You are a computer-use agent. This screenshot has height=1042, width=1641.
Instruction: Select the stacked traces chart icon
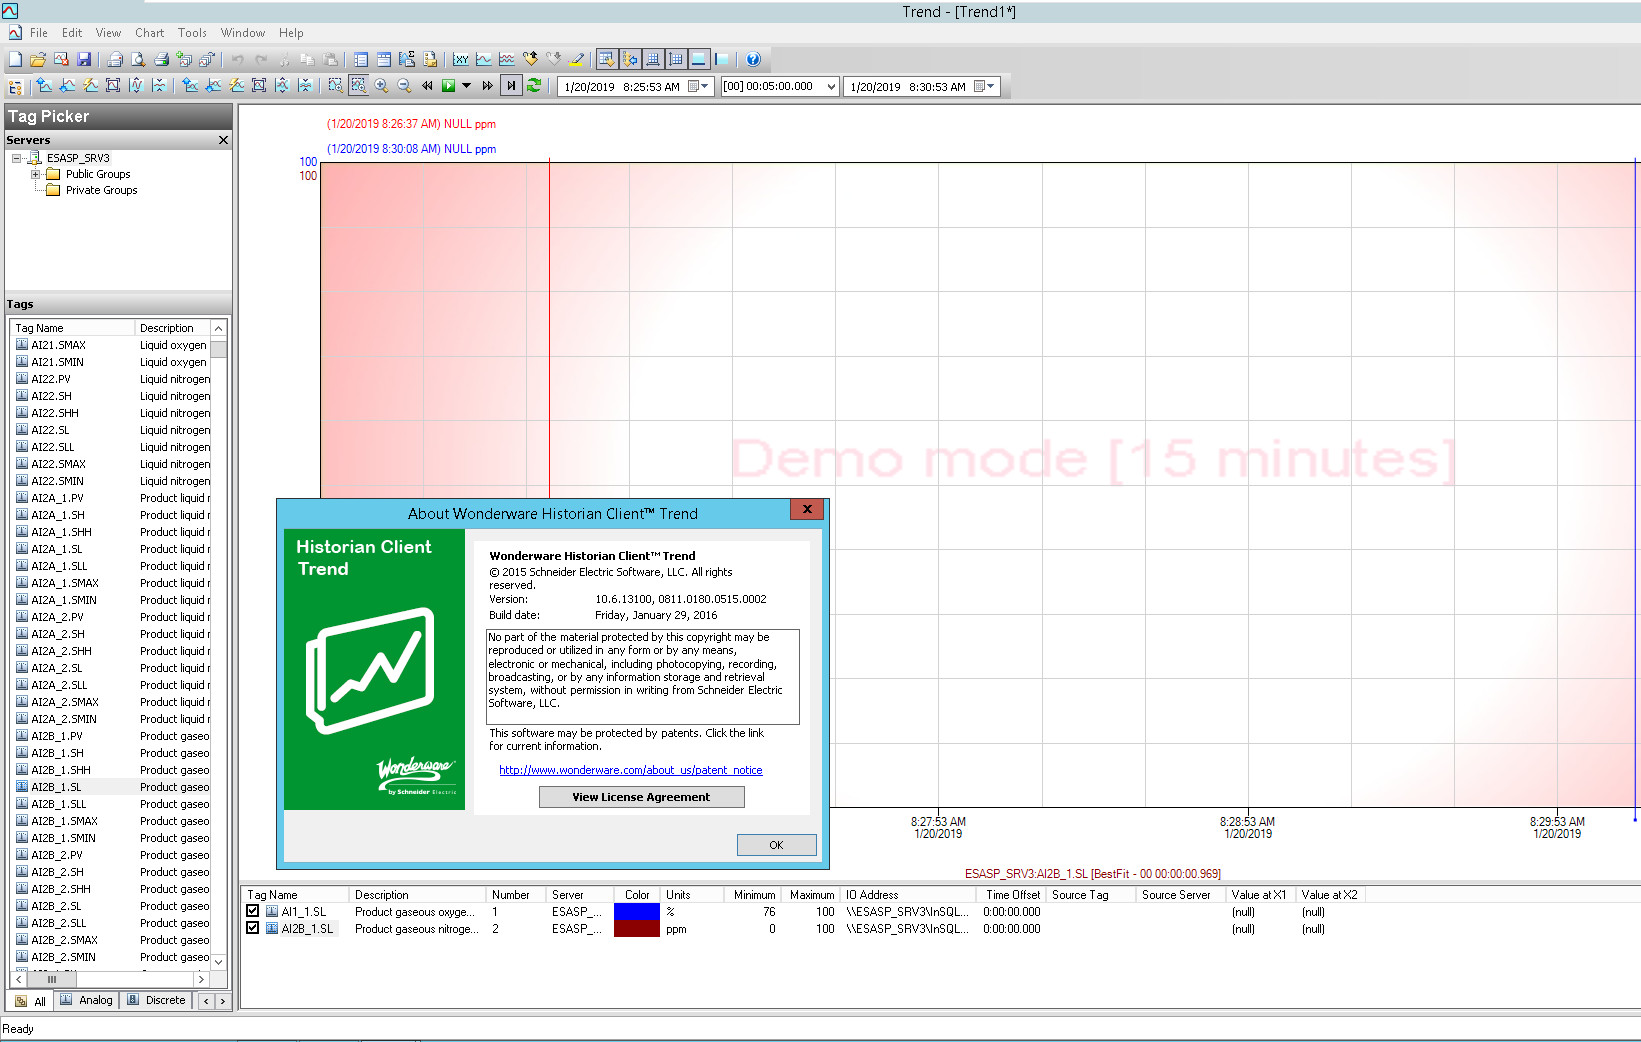pyautogui.click(x=507, y=59)
